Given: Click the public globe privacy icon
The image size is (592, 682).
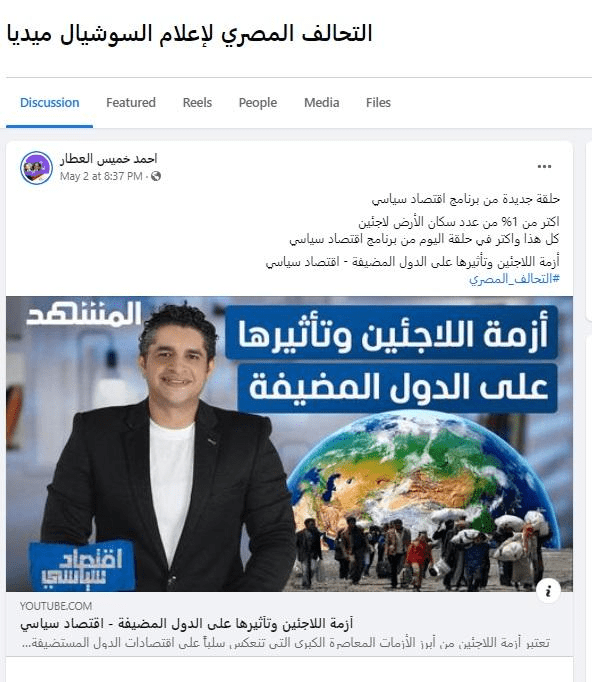Looking at the screenshot, I should 156,176.
